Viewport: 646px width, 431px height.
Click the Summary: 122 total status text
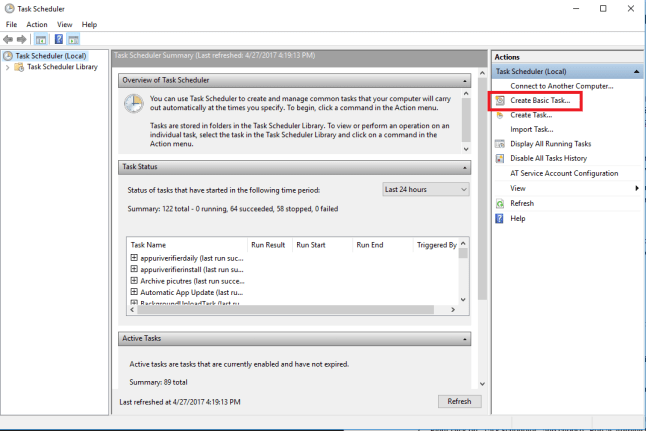233,209
